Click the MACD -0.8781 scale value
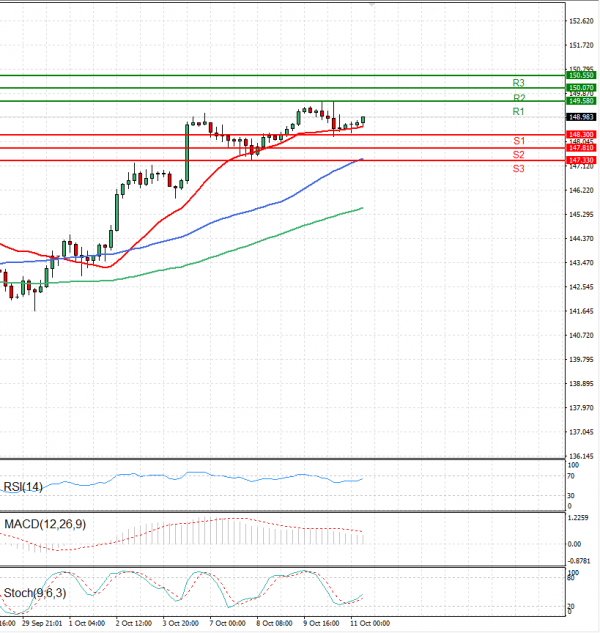 coord(579,561)
